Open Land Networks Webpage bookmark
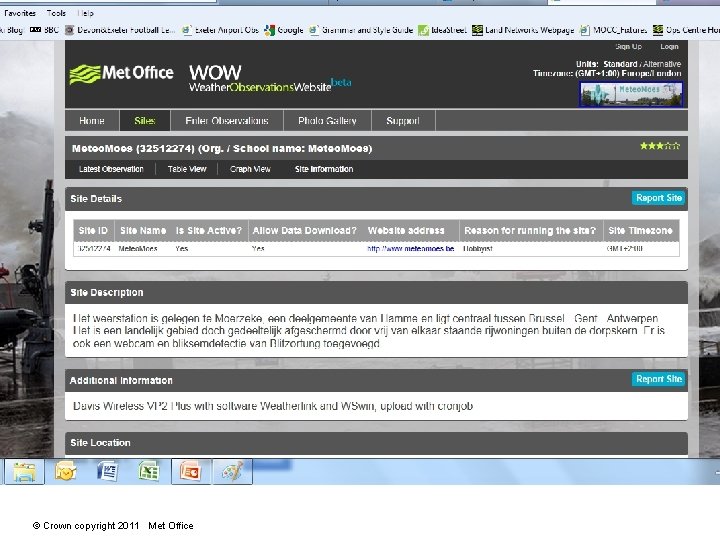Image resolution: width=720 pixels, height=540 pixels. 523,30
